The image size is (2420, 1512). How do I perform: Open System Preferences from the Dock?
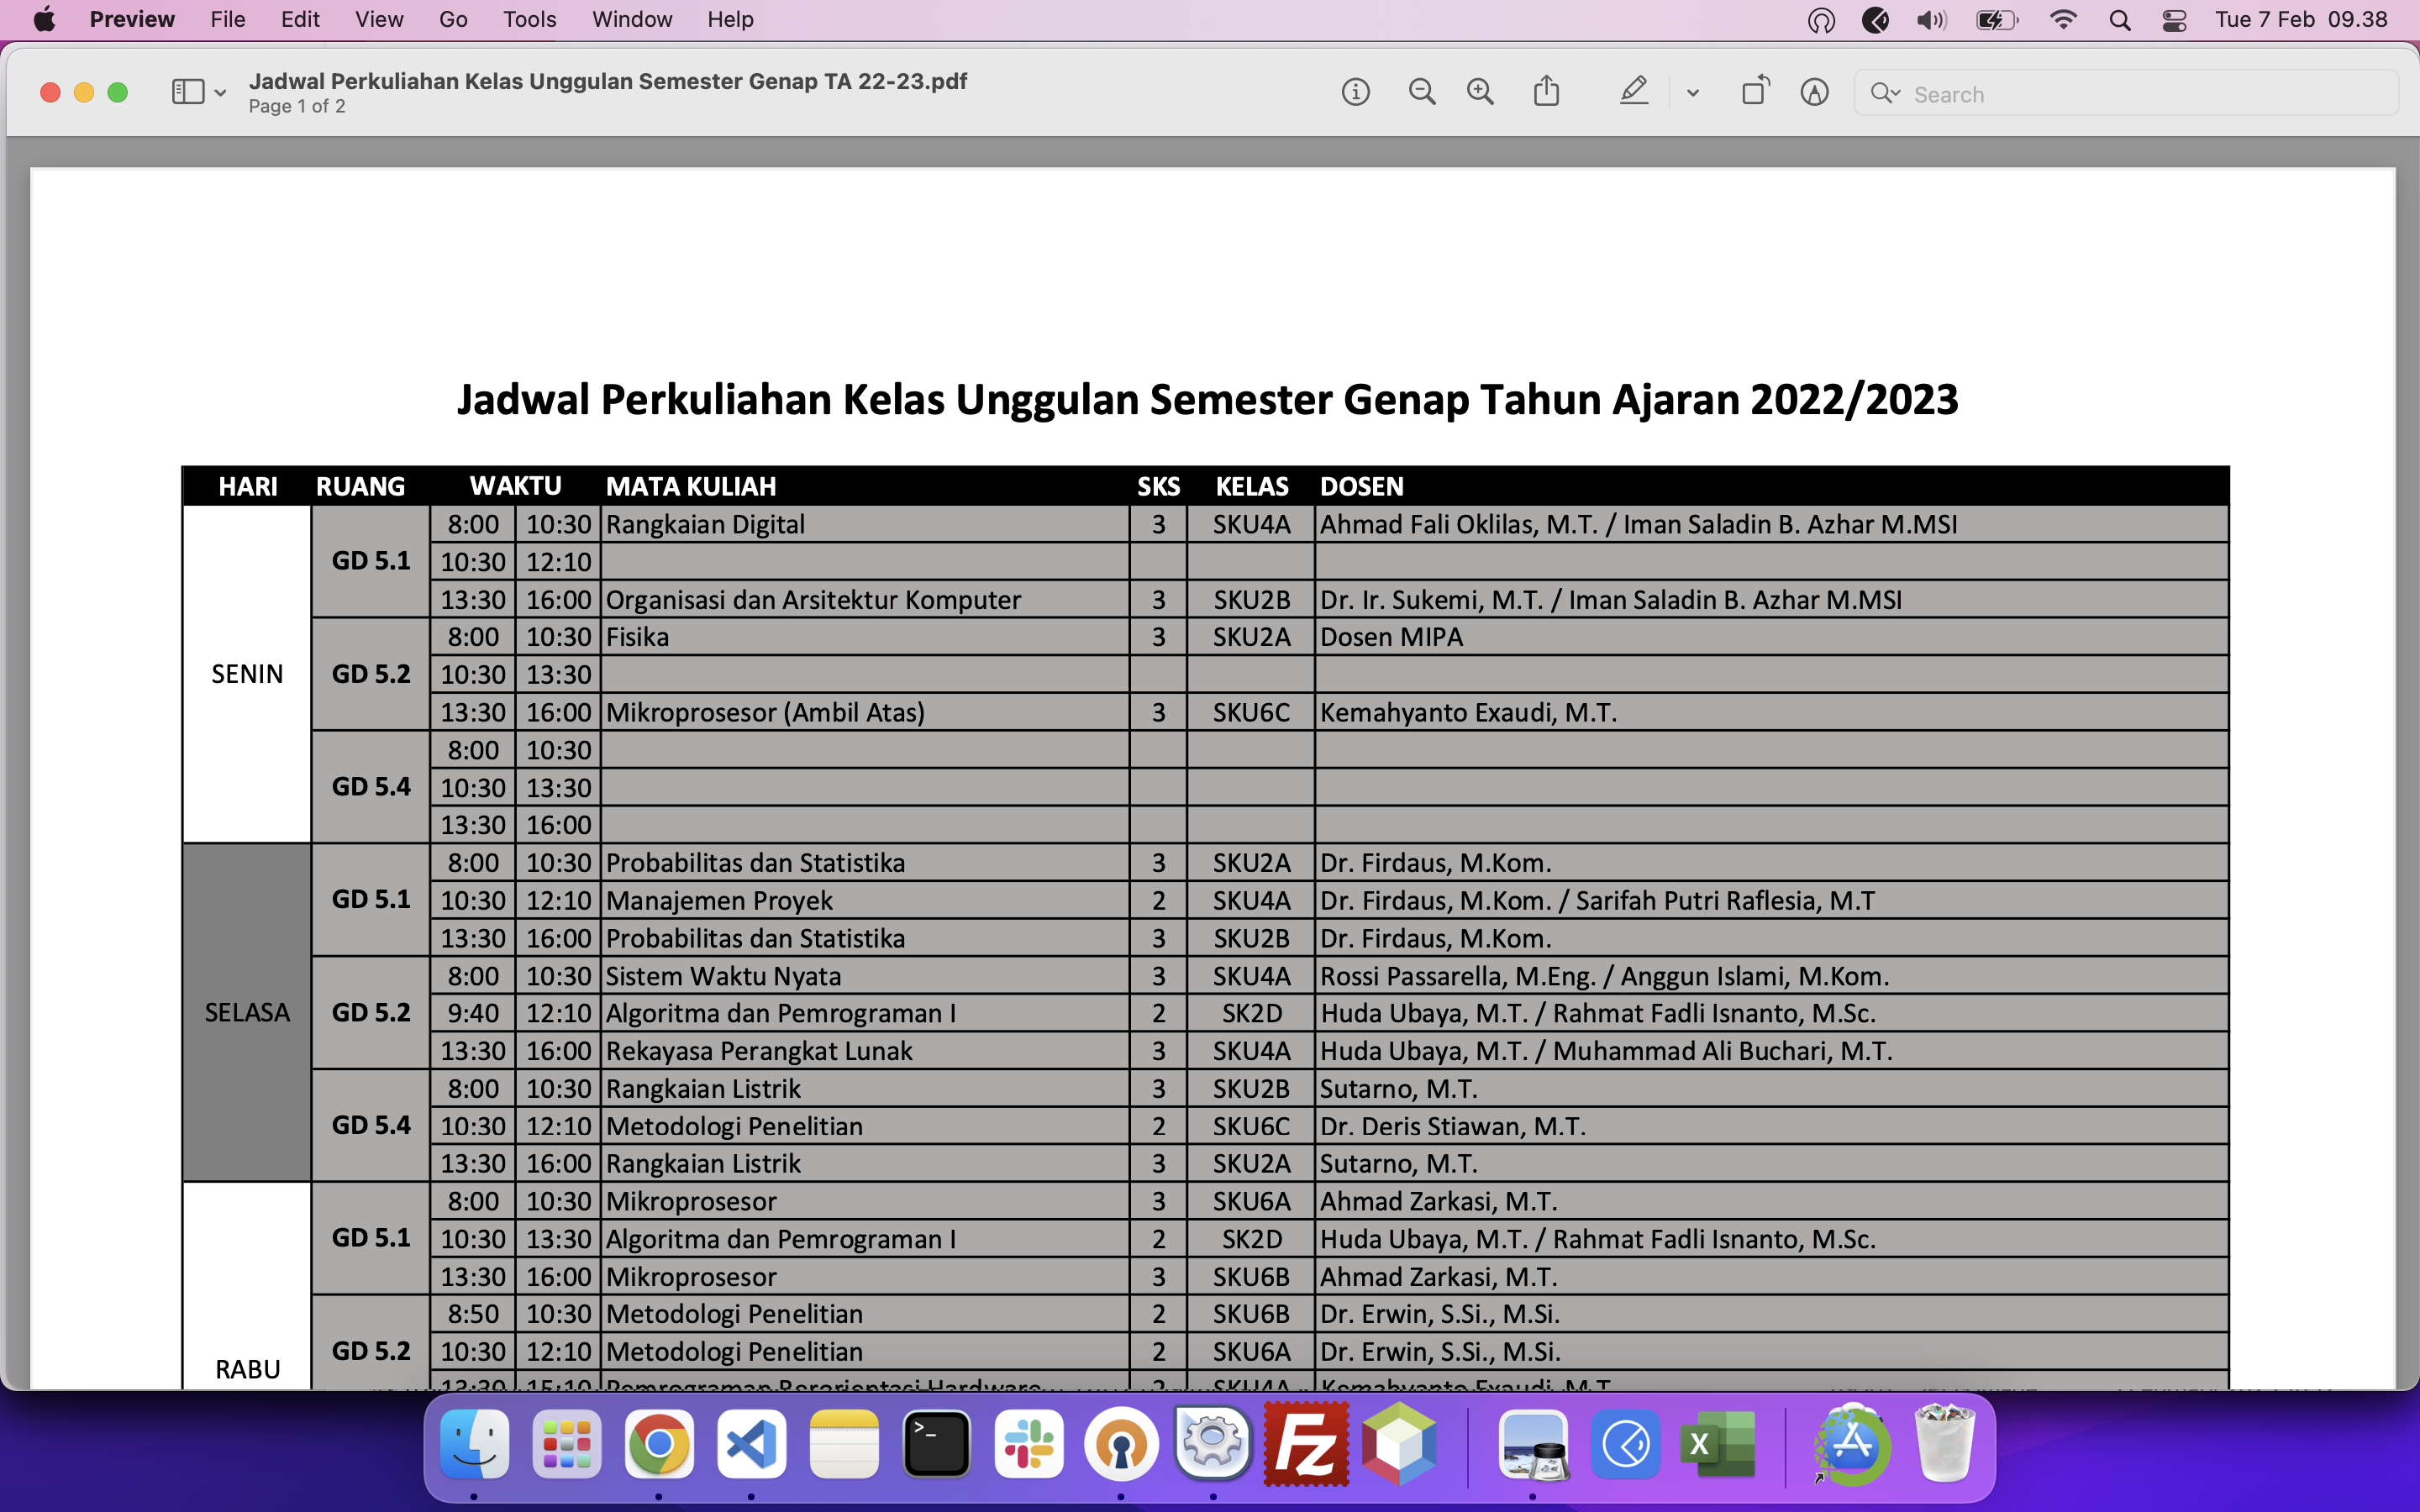[x=1213, y=1444]
